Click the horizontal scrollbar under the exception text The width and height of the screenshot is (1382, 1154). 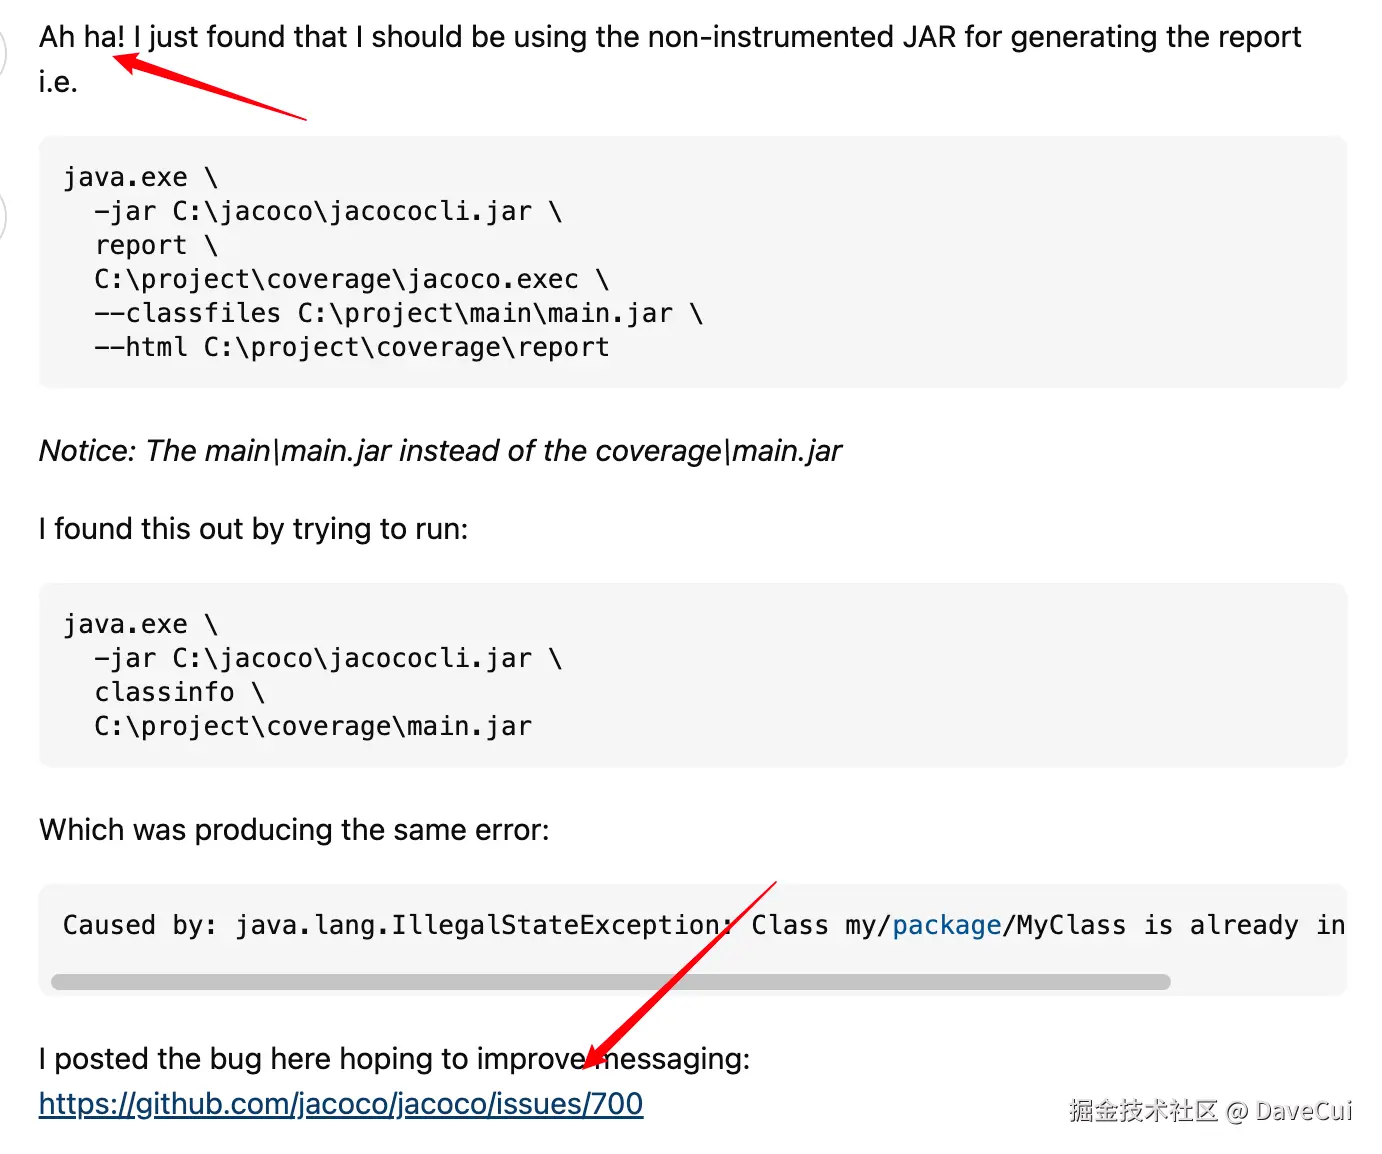610,982
